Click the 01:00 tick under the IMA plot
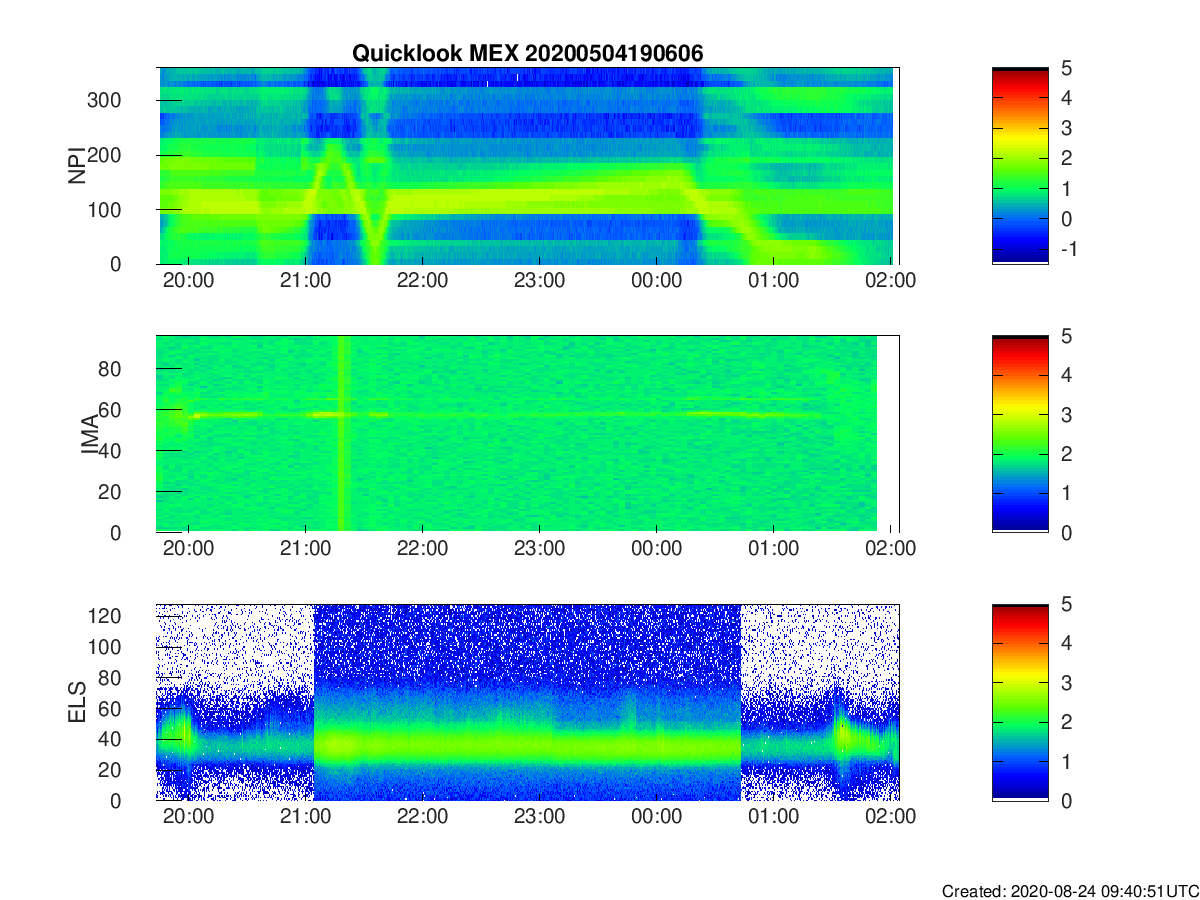This screenshot has width=1200, height=900. pyautogui.click(x=773, y=549)
